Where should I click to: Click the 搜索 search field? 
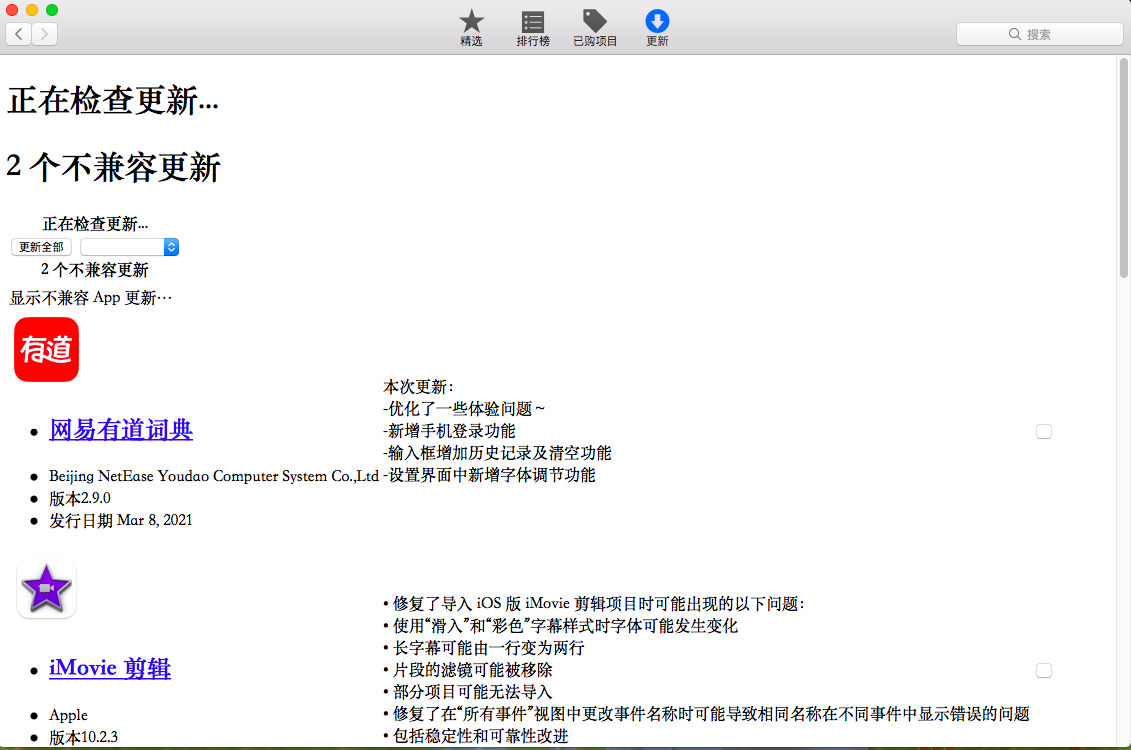(x=1039, y=34)
